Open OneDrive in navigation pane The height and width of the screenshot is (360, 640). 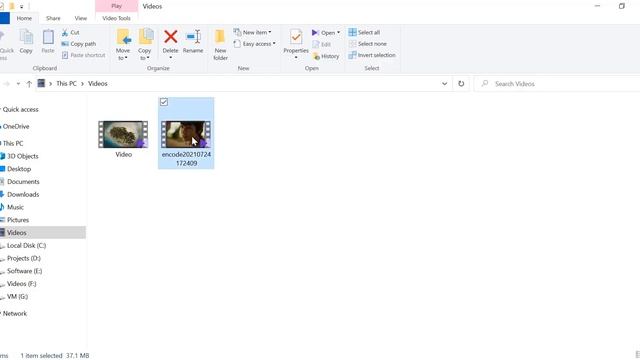pos(16,127)
